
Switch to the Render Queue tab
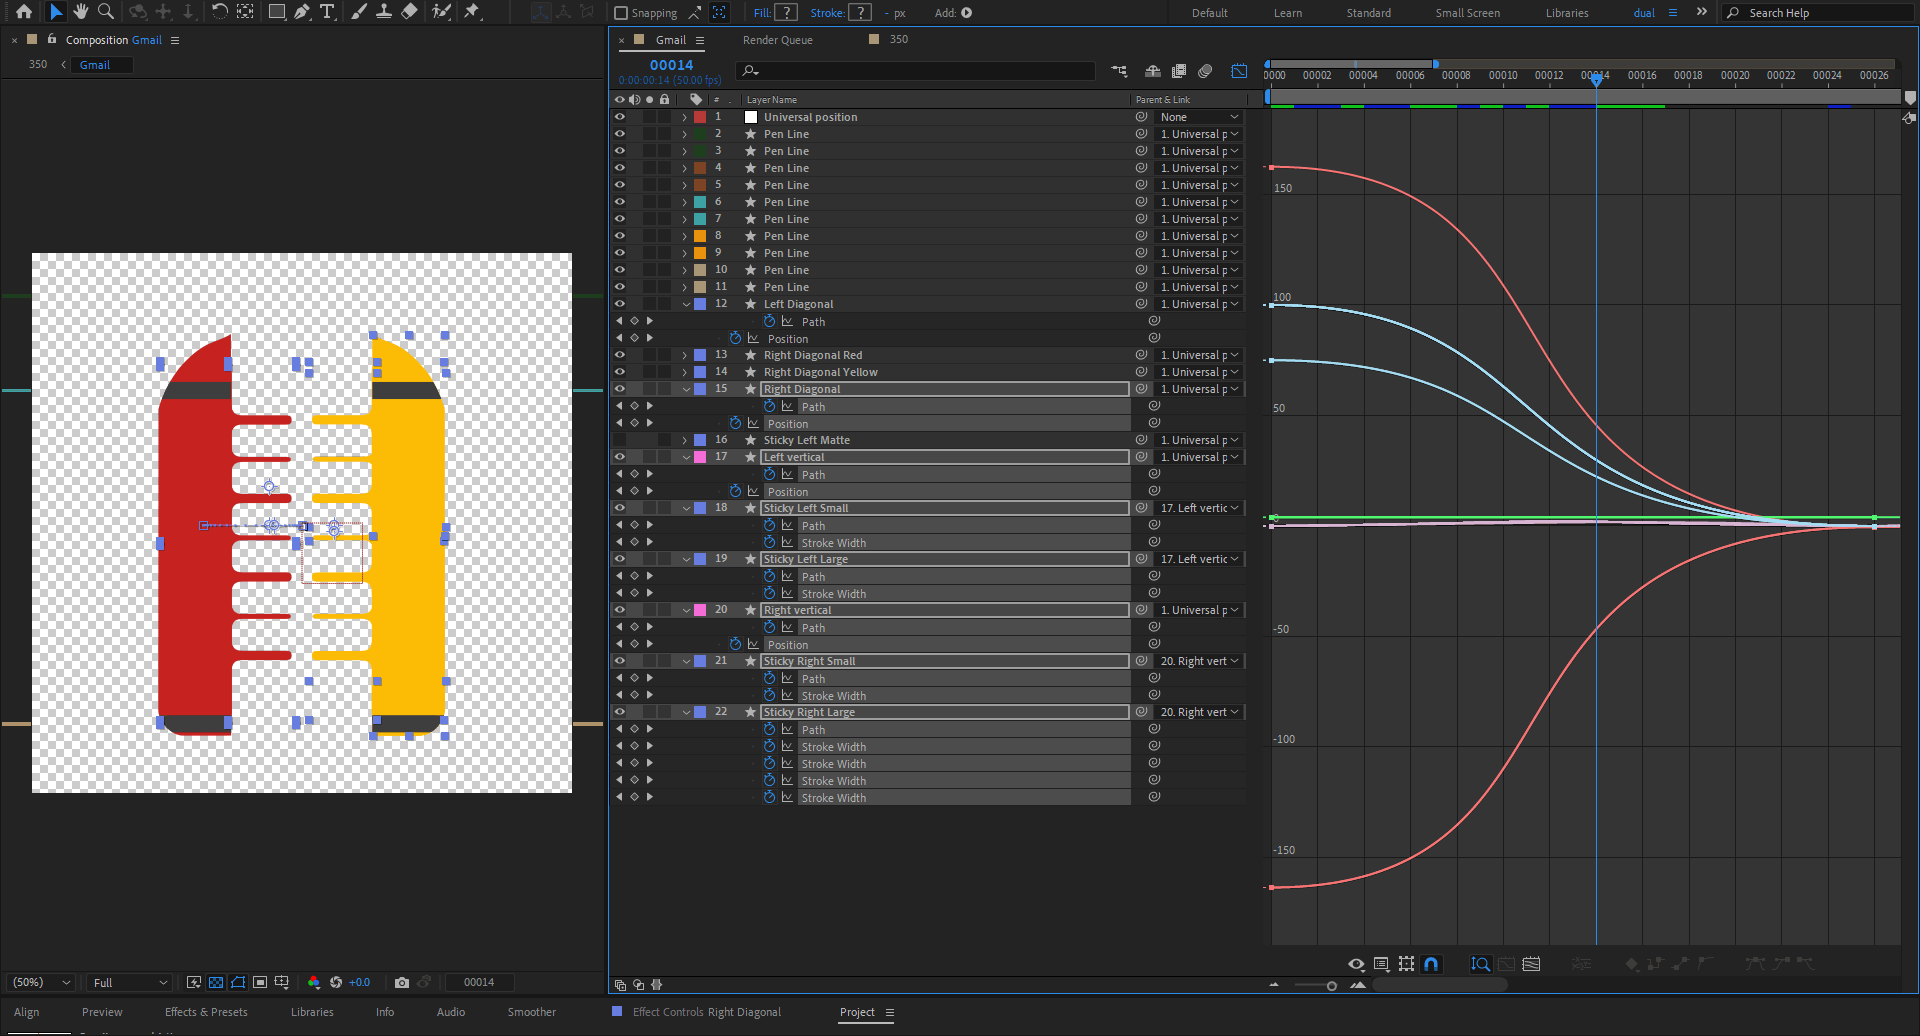(x=777, y=40)
